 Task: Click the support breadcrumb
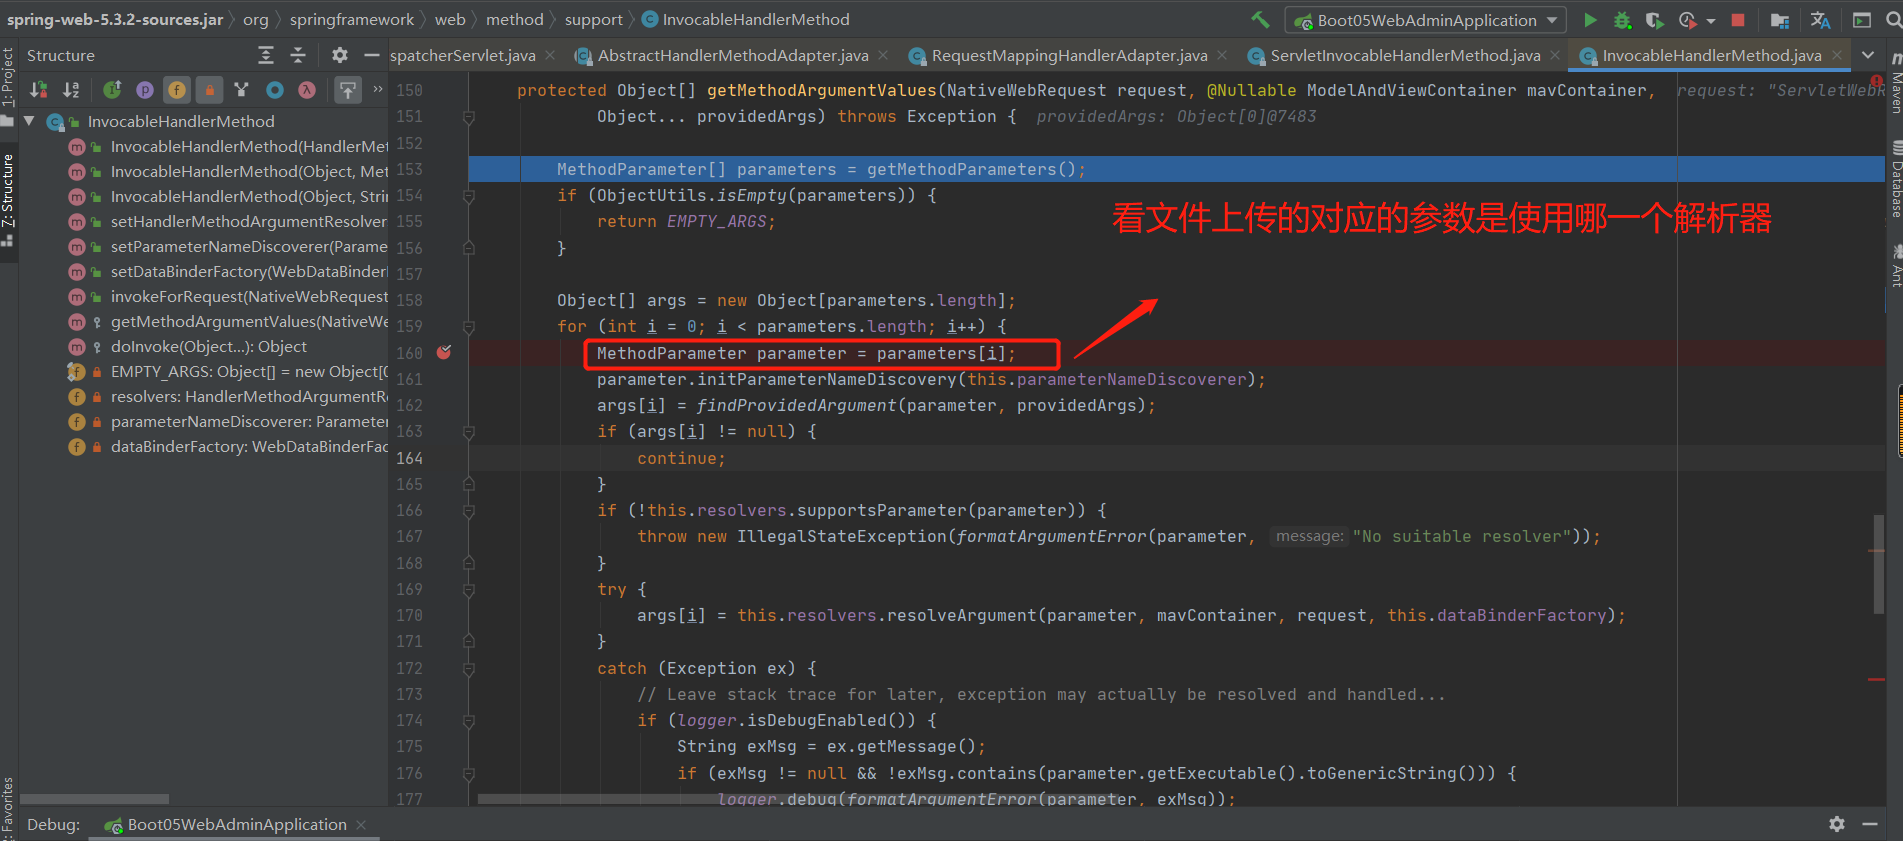(x=593, y=19)
